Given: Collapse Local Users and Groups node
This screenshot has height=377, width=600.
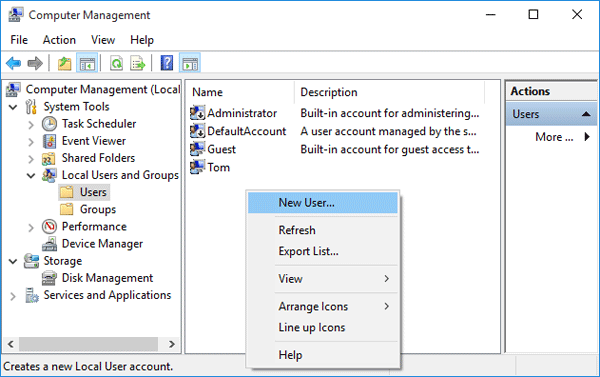Looking at the screenshot, I should (31, 176).
